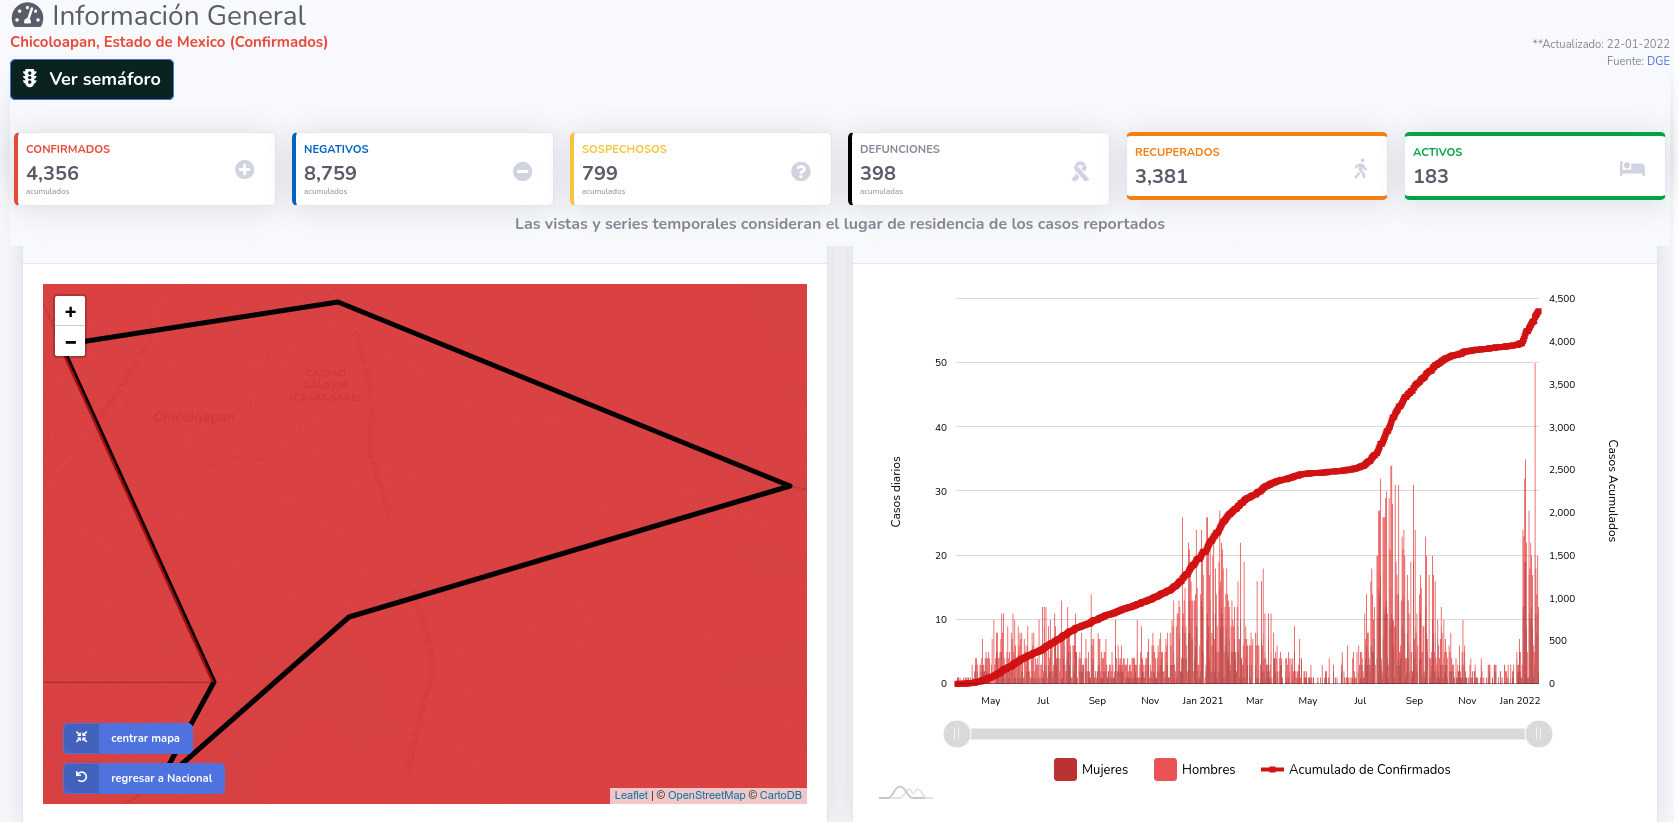Screen dimensions: 1678x822
Task: Click the Información General heading
Action: click(179, 16)
